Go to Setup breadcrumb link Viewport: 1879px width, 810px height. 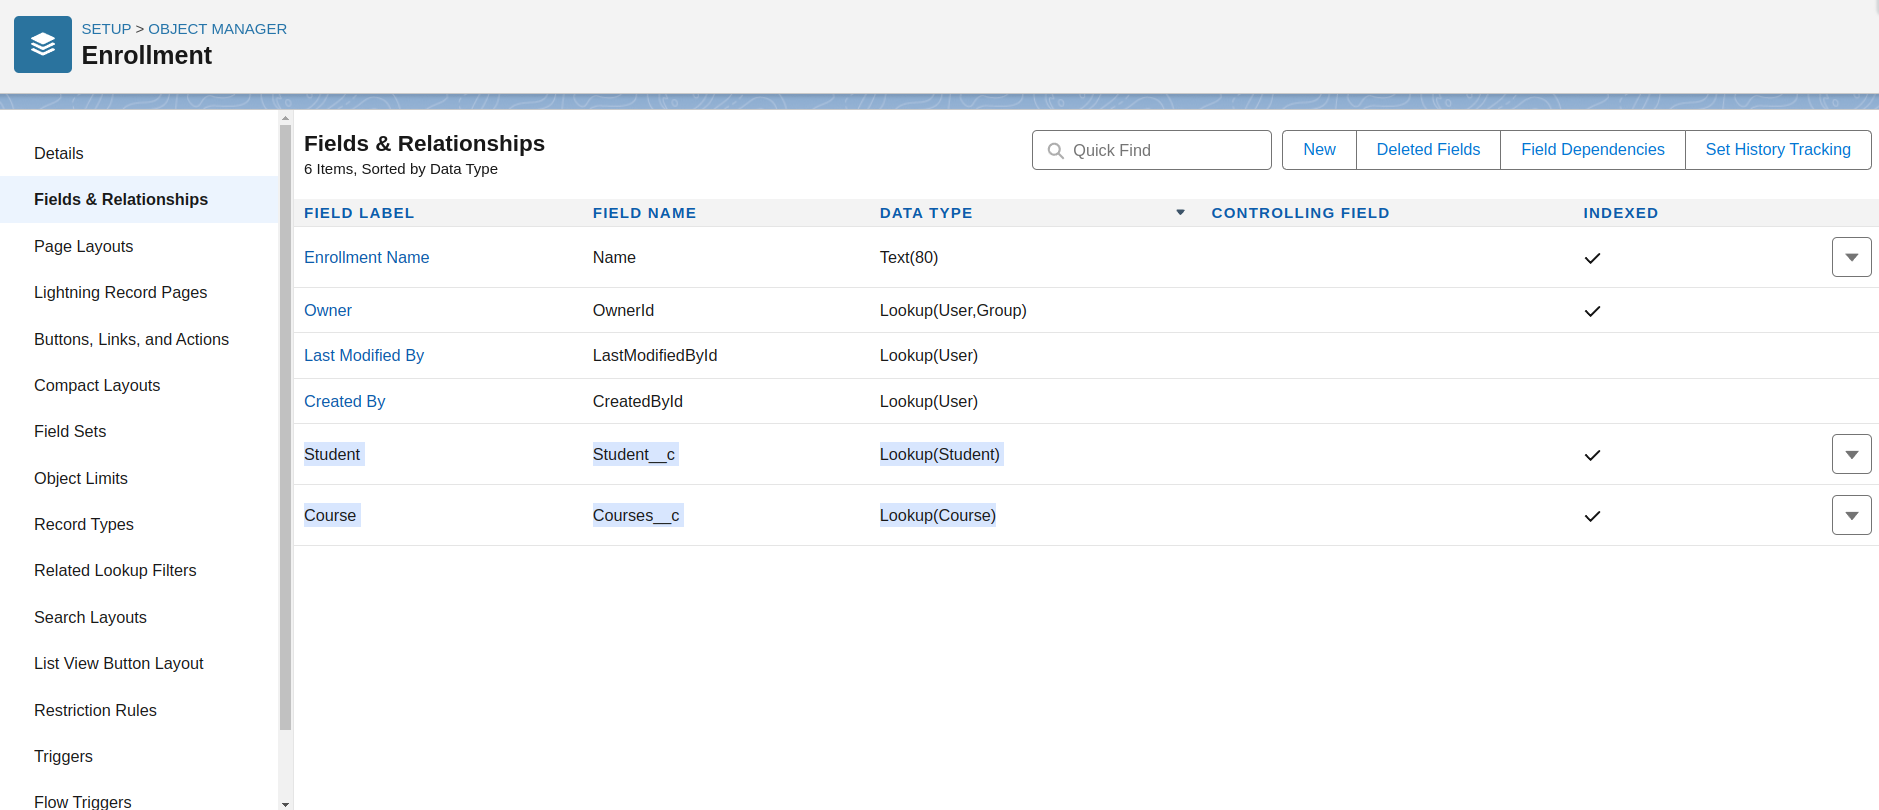(x=106, y=29)
